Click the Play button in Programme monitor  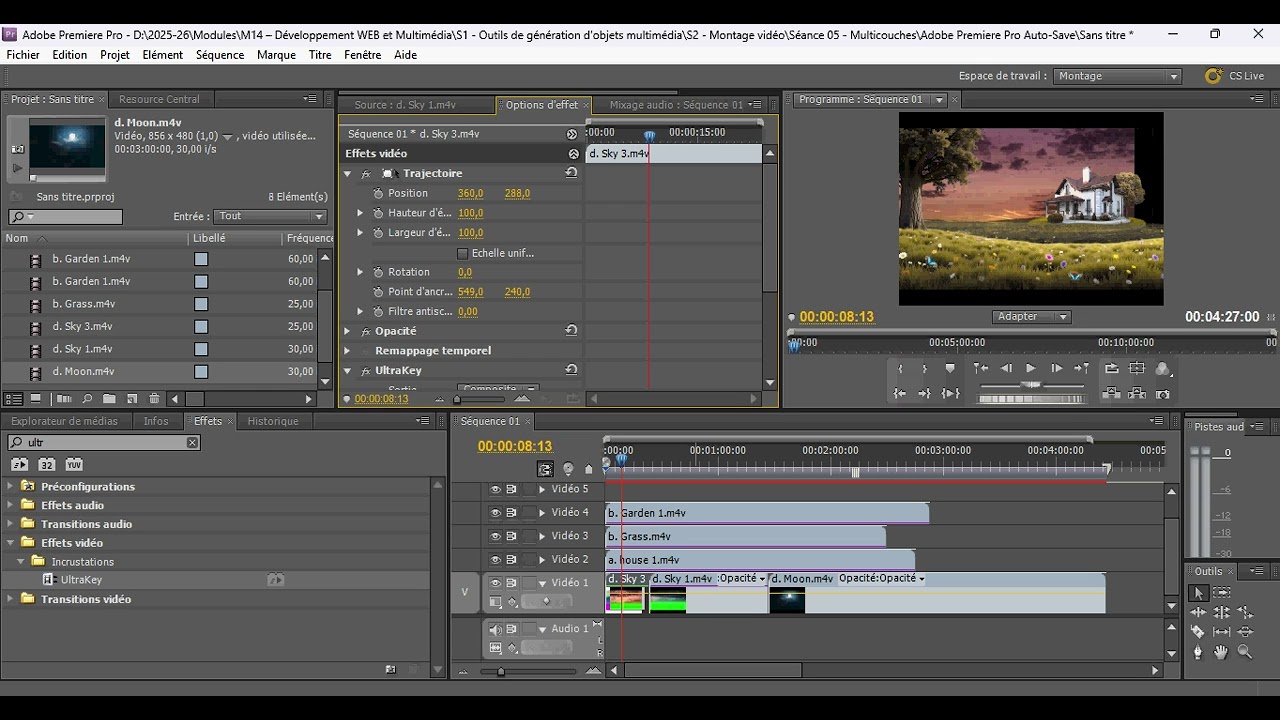click(1031, 369)
